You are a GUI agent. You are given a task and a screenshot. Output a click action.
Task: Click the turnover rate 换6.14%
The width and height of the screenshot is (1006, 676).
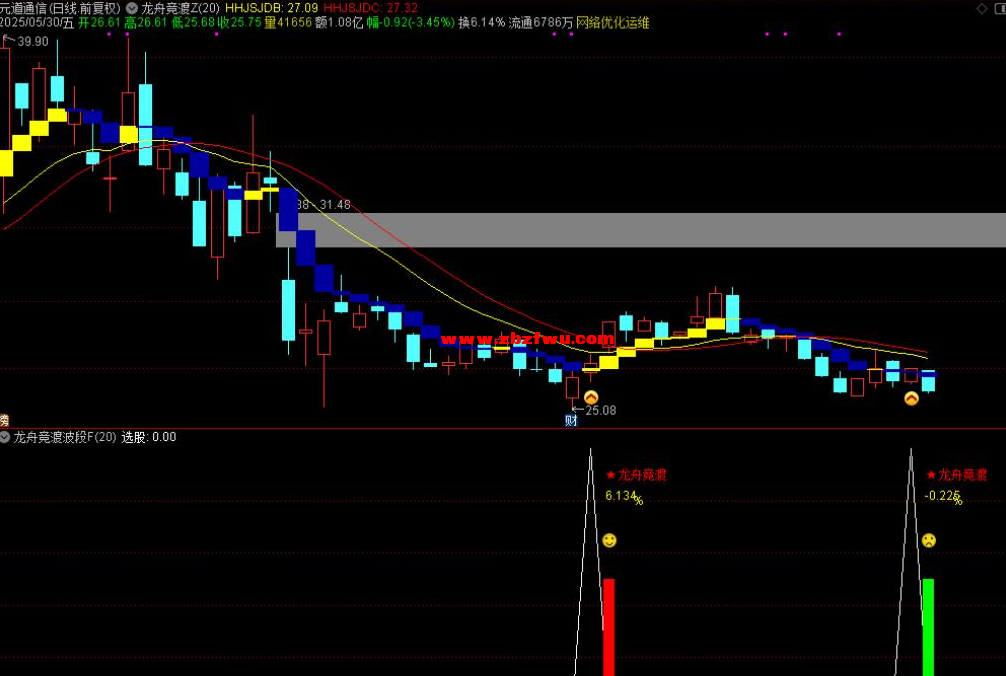pyautogui.click(x=481, y=23)
